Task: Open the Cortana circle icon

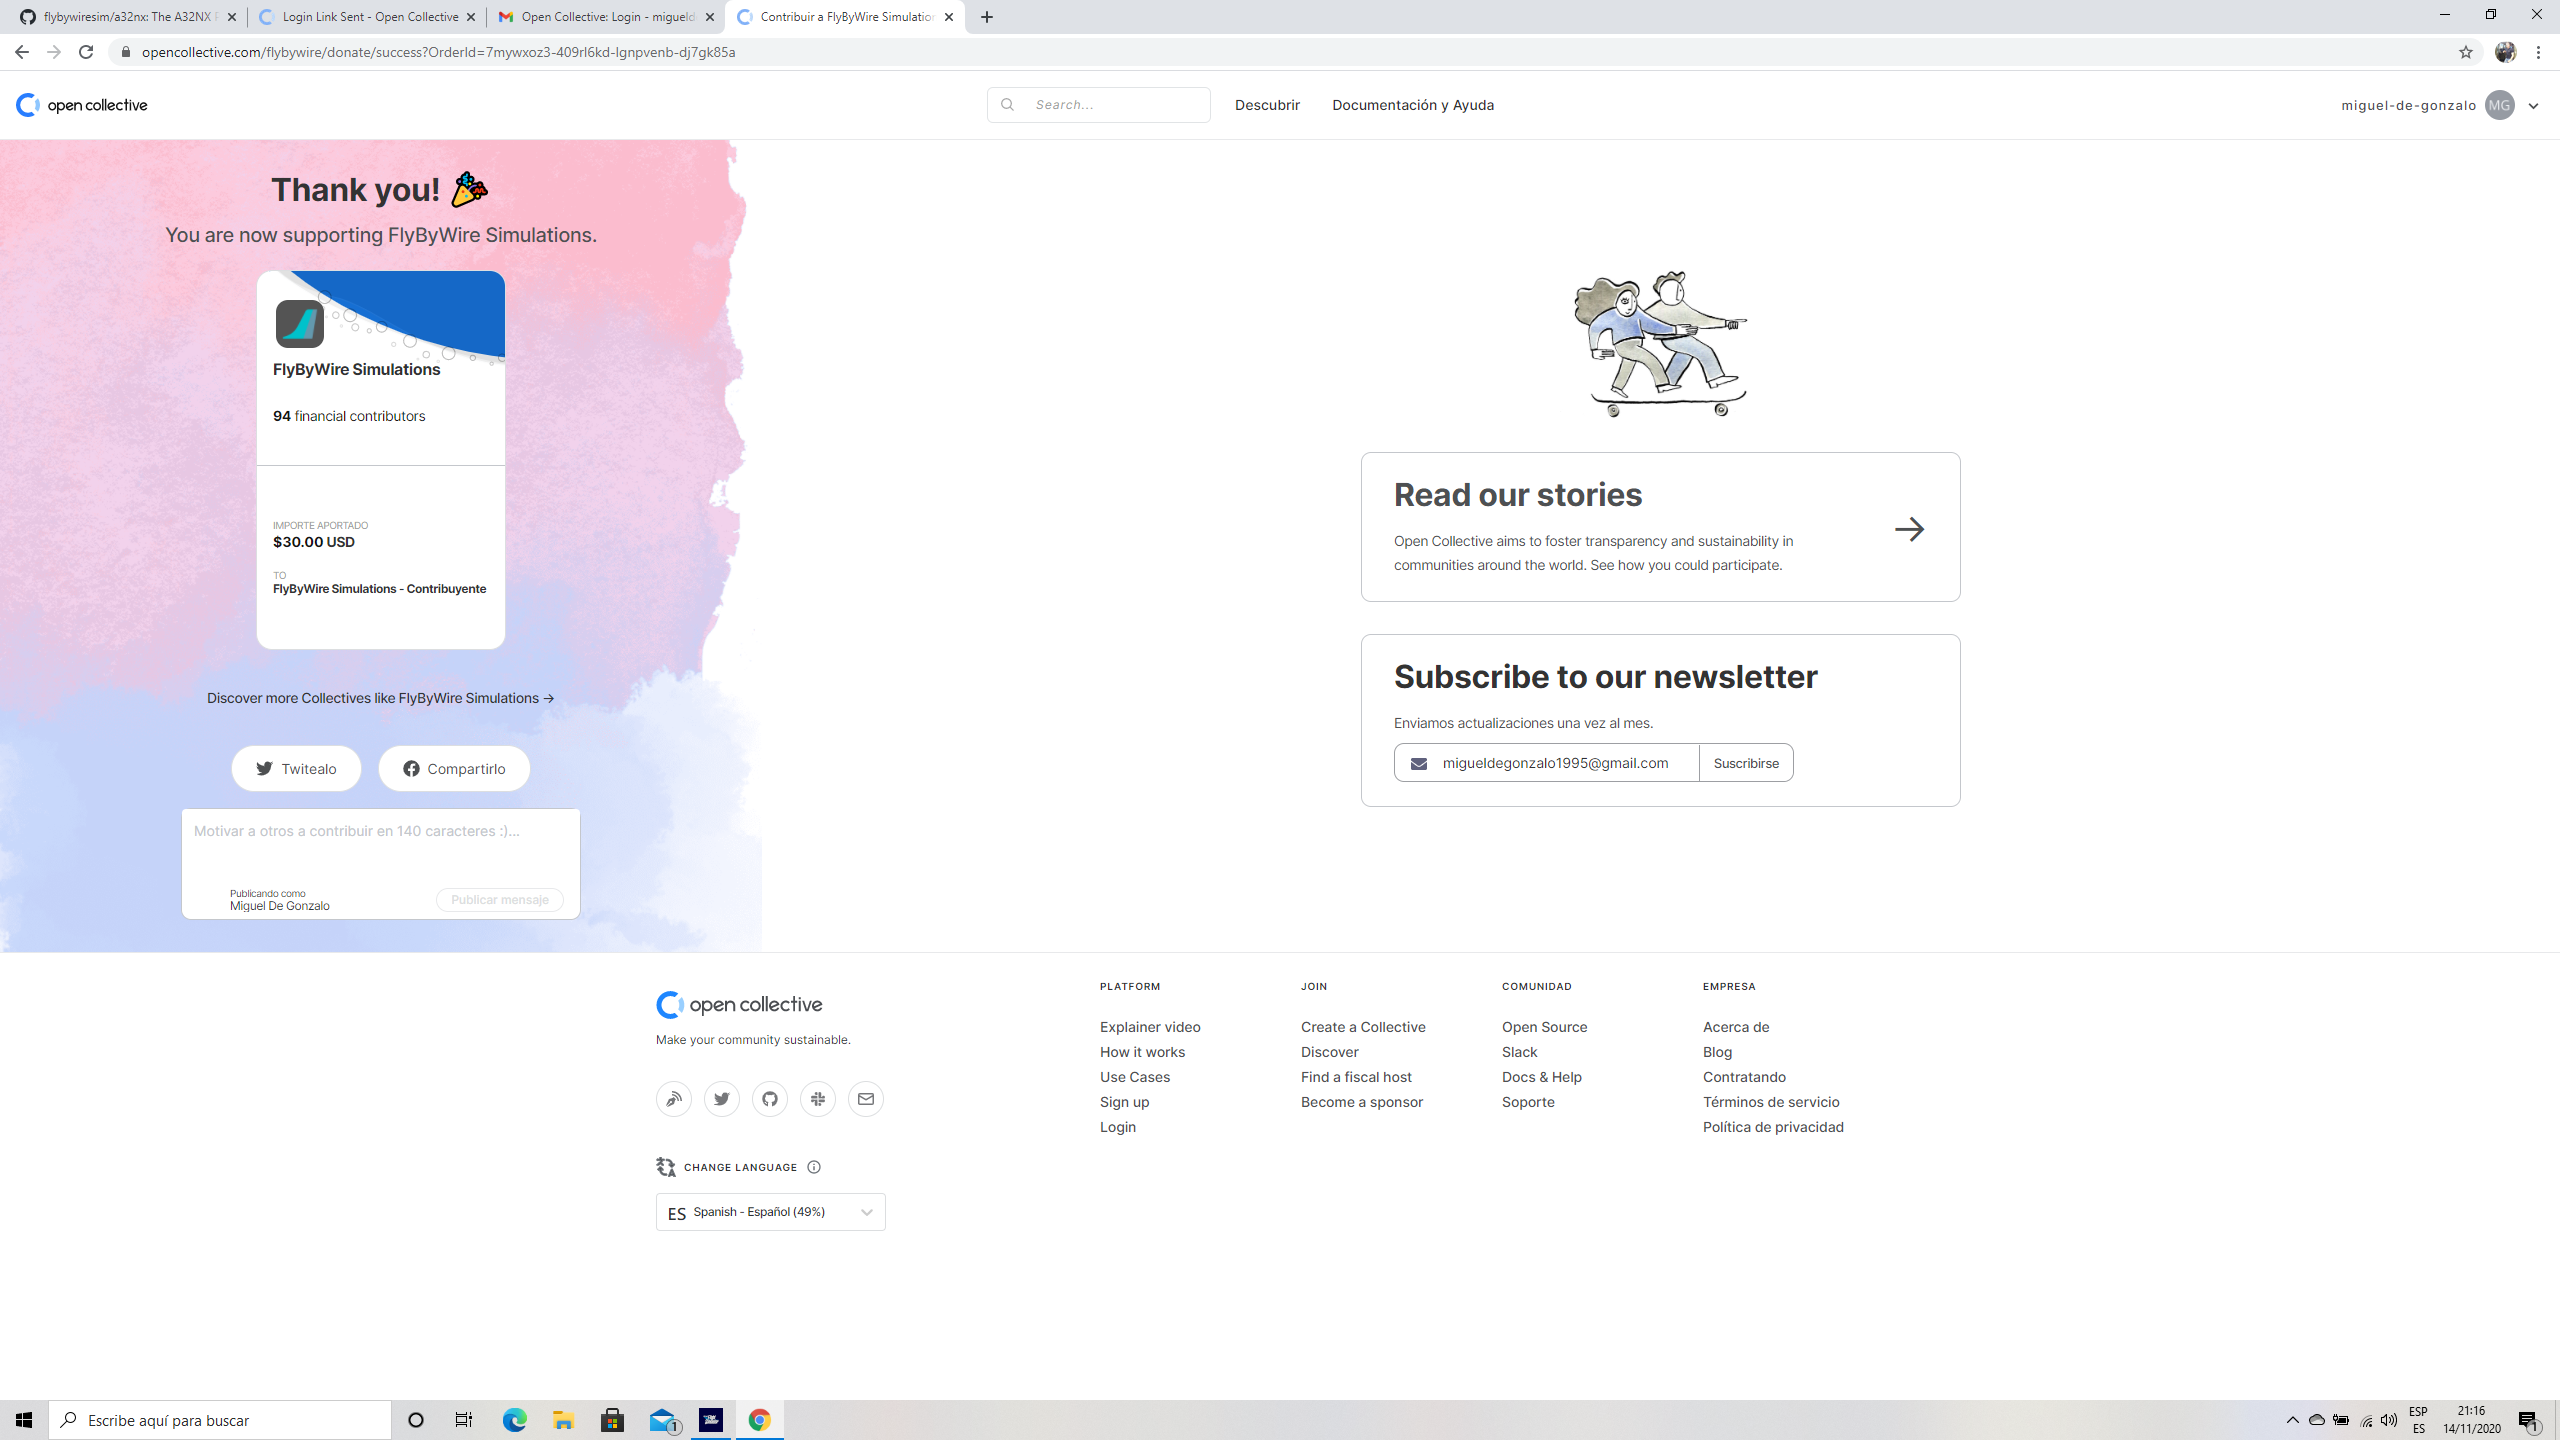Action: click(x=416, y=1420)
